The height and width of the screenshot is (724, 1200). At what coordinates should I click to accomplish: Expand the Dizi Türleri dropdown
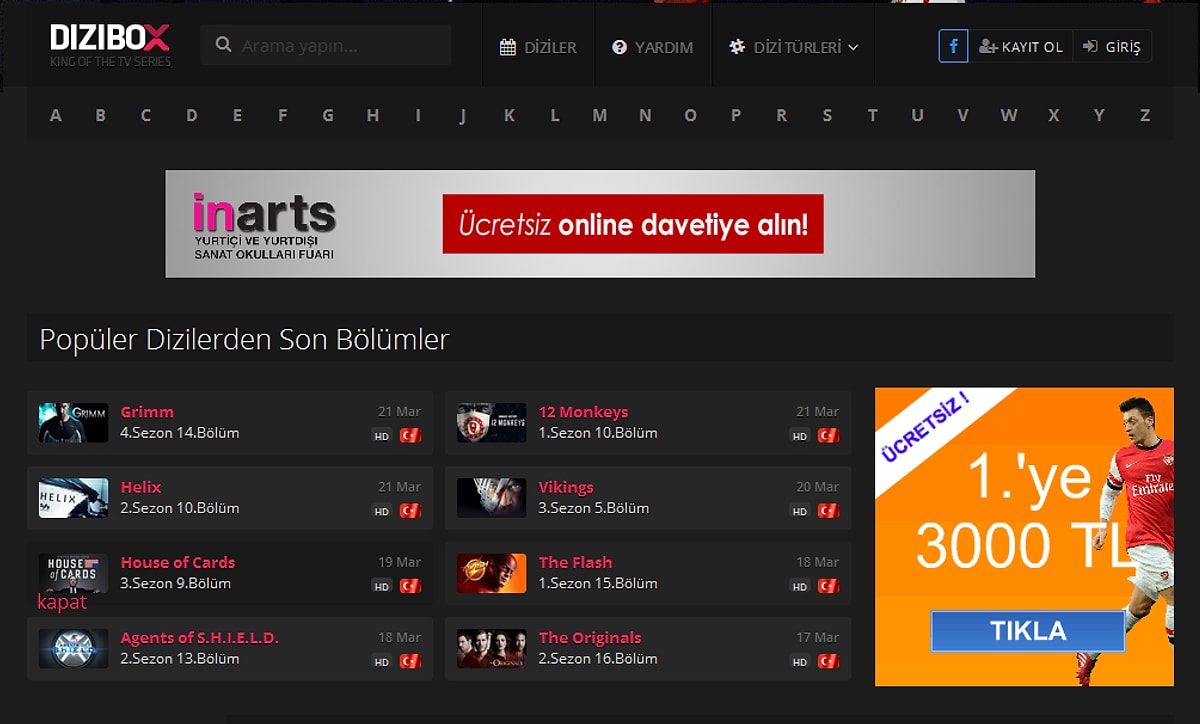(793, 47)
